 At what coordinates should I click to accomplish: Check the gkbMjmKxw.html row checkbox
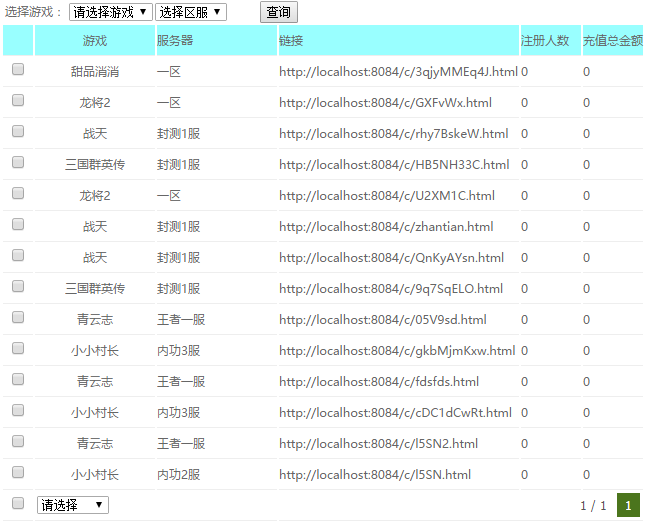point(18,348)
